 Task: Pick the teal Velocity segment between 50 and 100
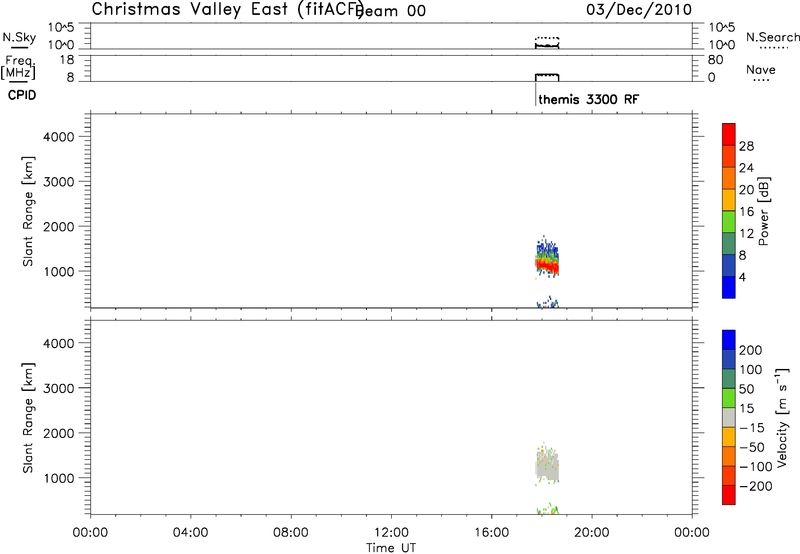pos(729,379)
